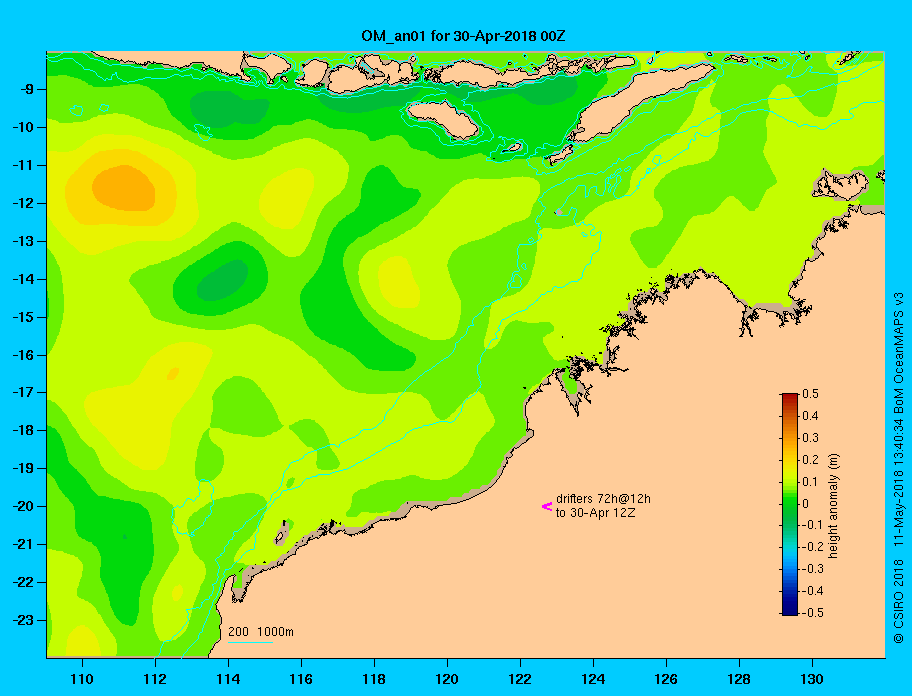
Task: Click longitude label '122'
Action: click(x=520, y=679)
